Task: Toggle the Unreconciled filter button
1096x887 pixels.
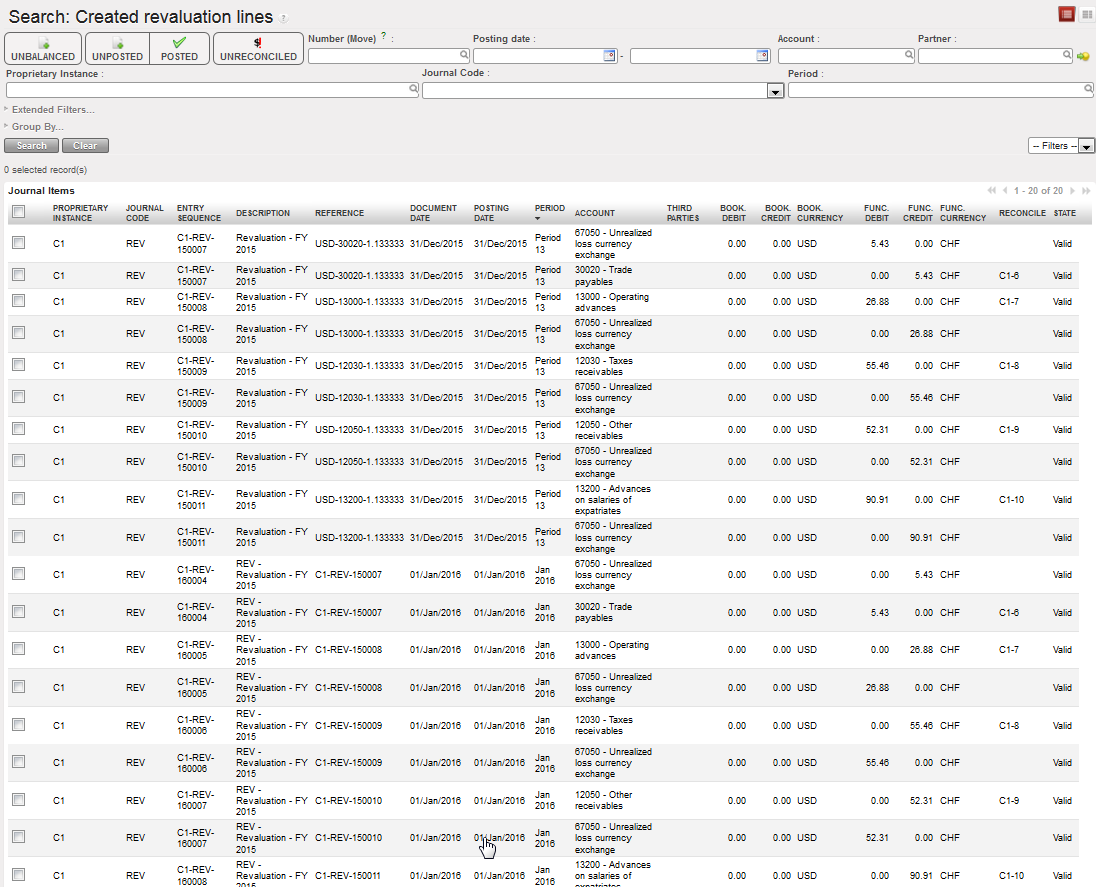Action: coord(258,49)
